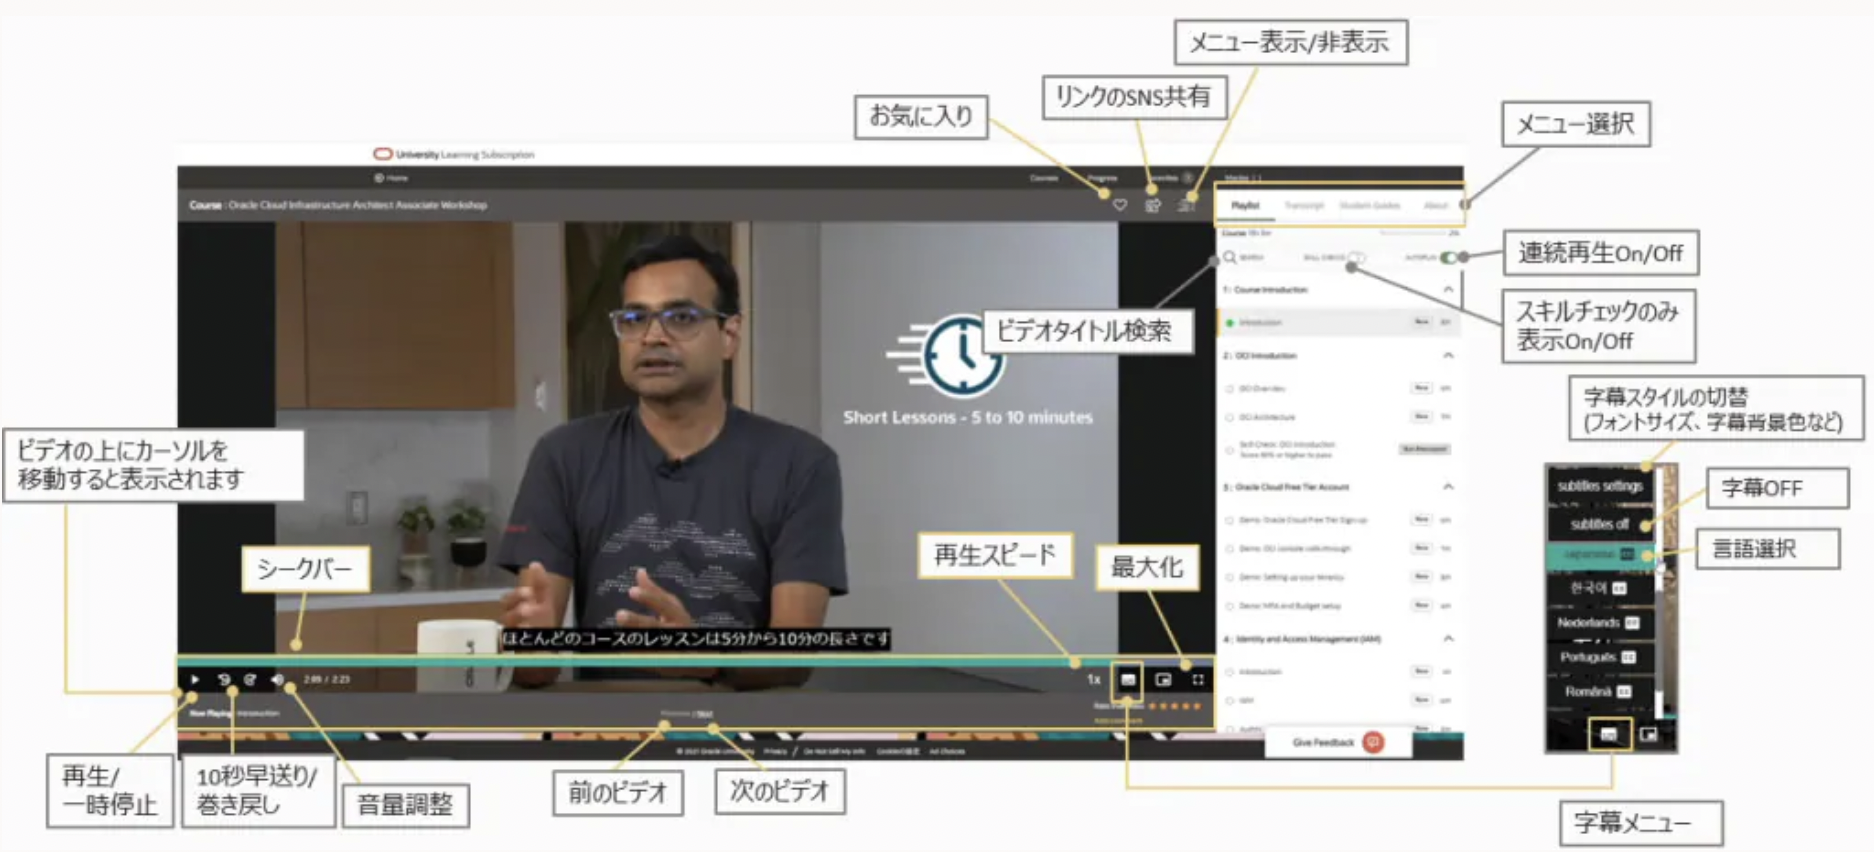Add the course to favorites with the heart

click(x=1120, y=205)
